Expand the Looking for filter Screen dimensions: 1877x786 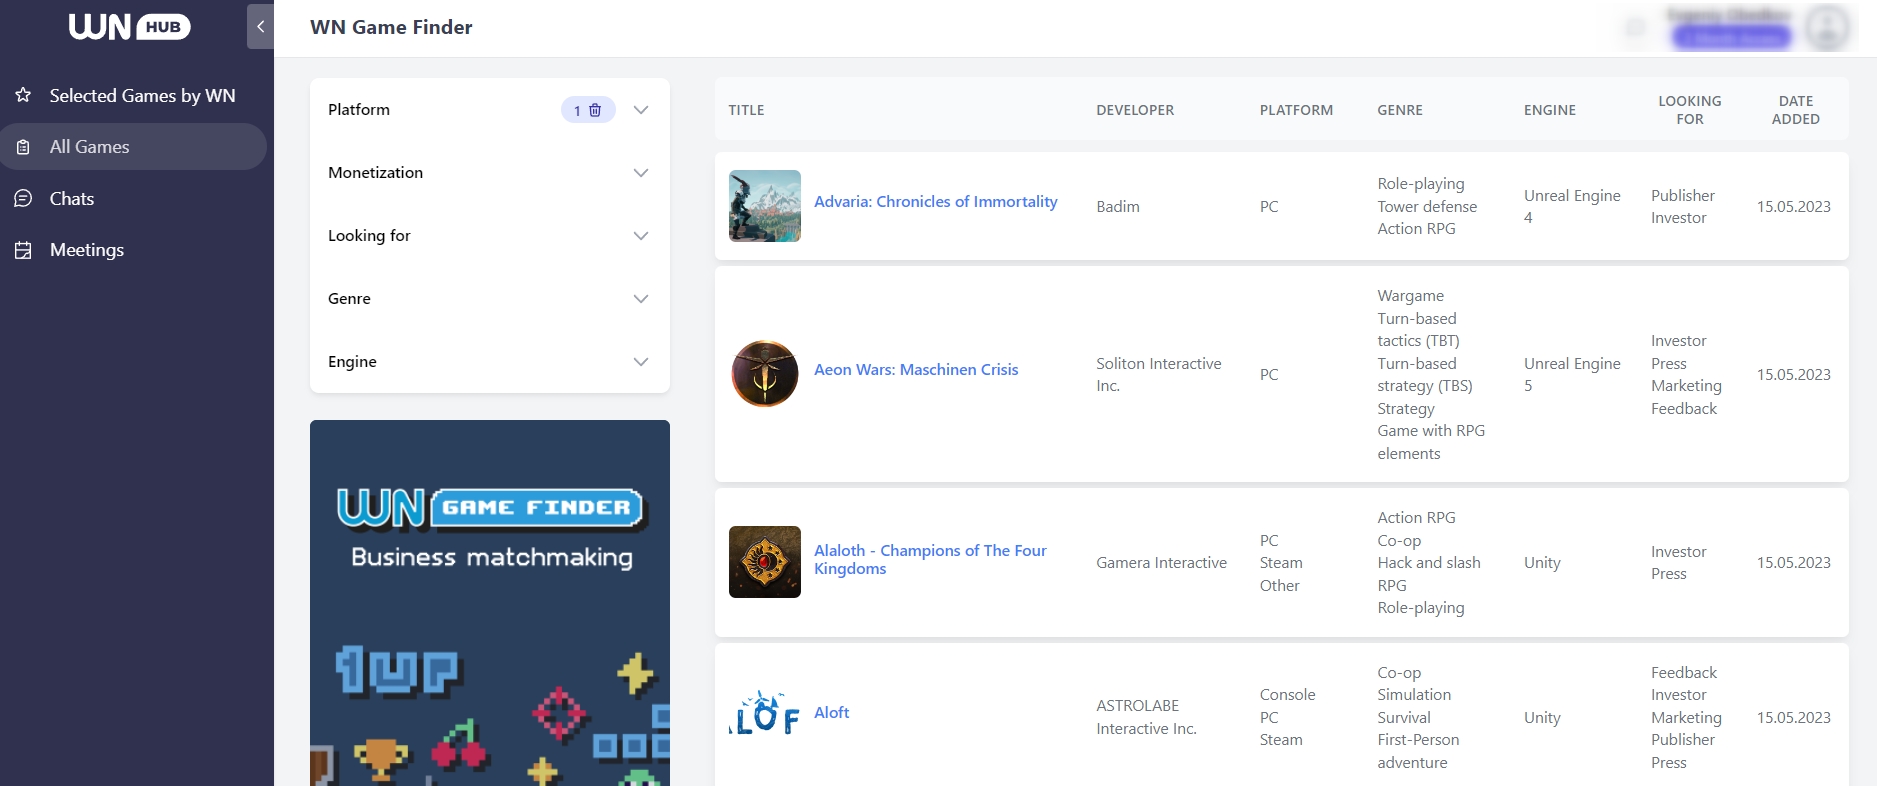[x=641, y=236]
